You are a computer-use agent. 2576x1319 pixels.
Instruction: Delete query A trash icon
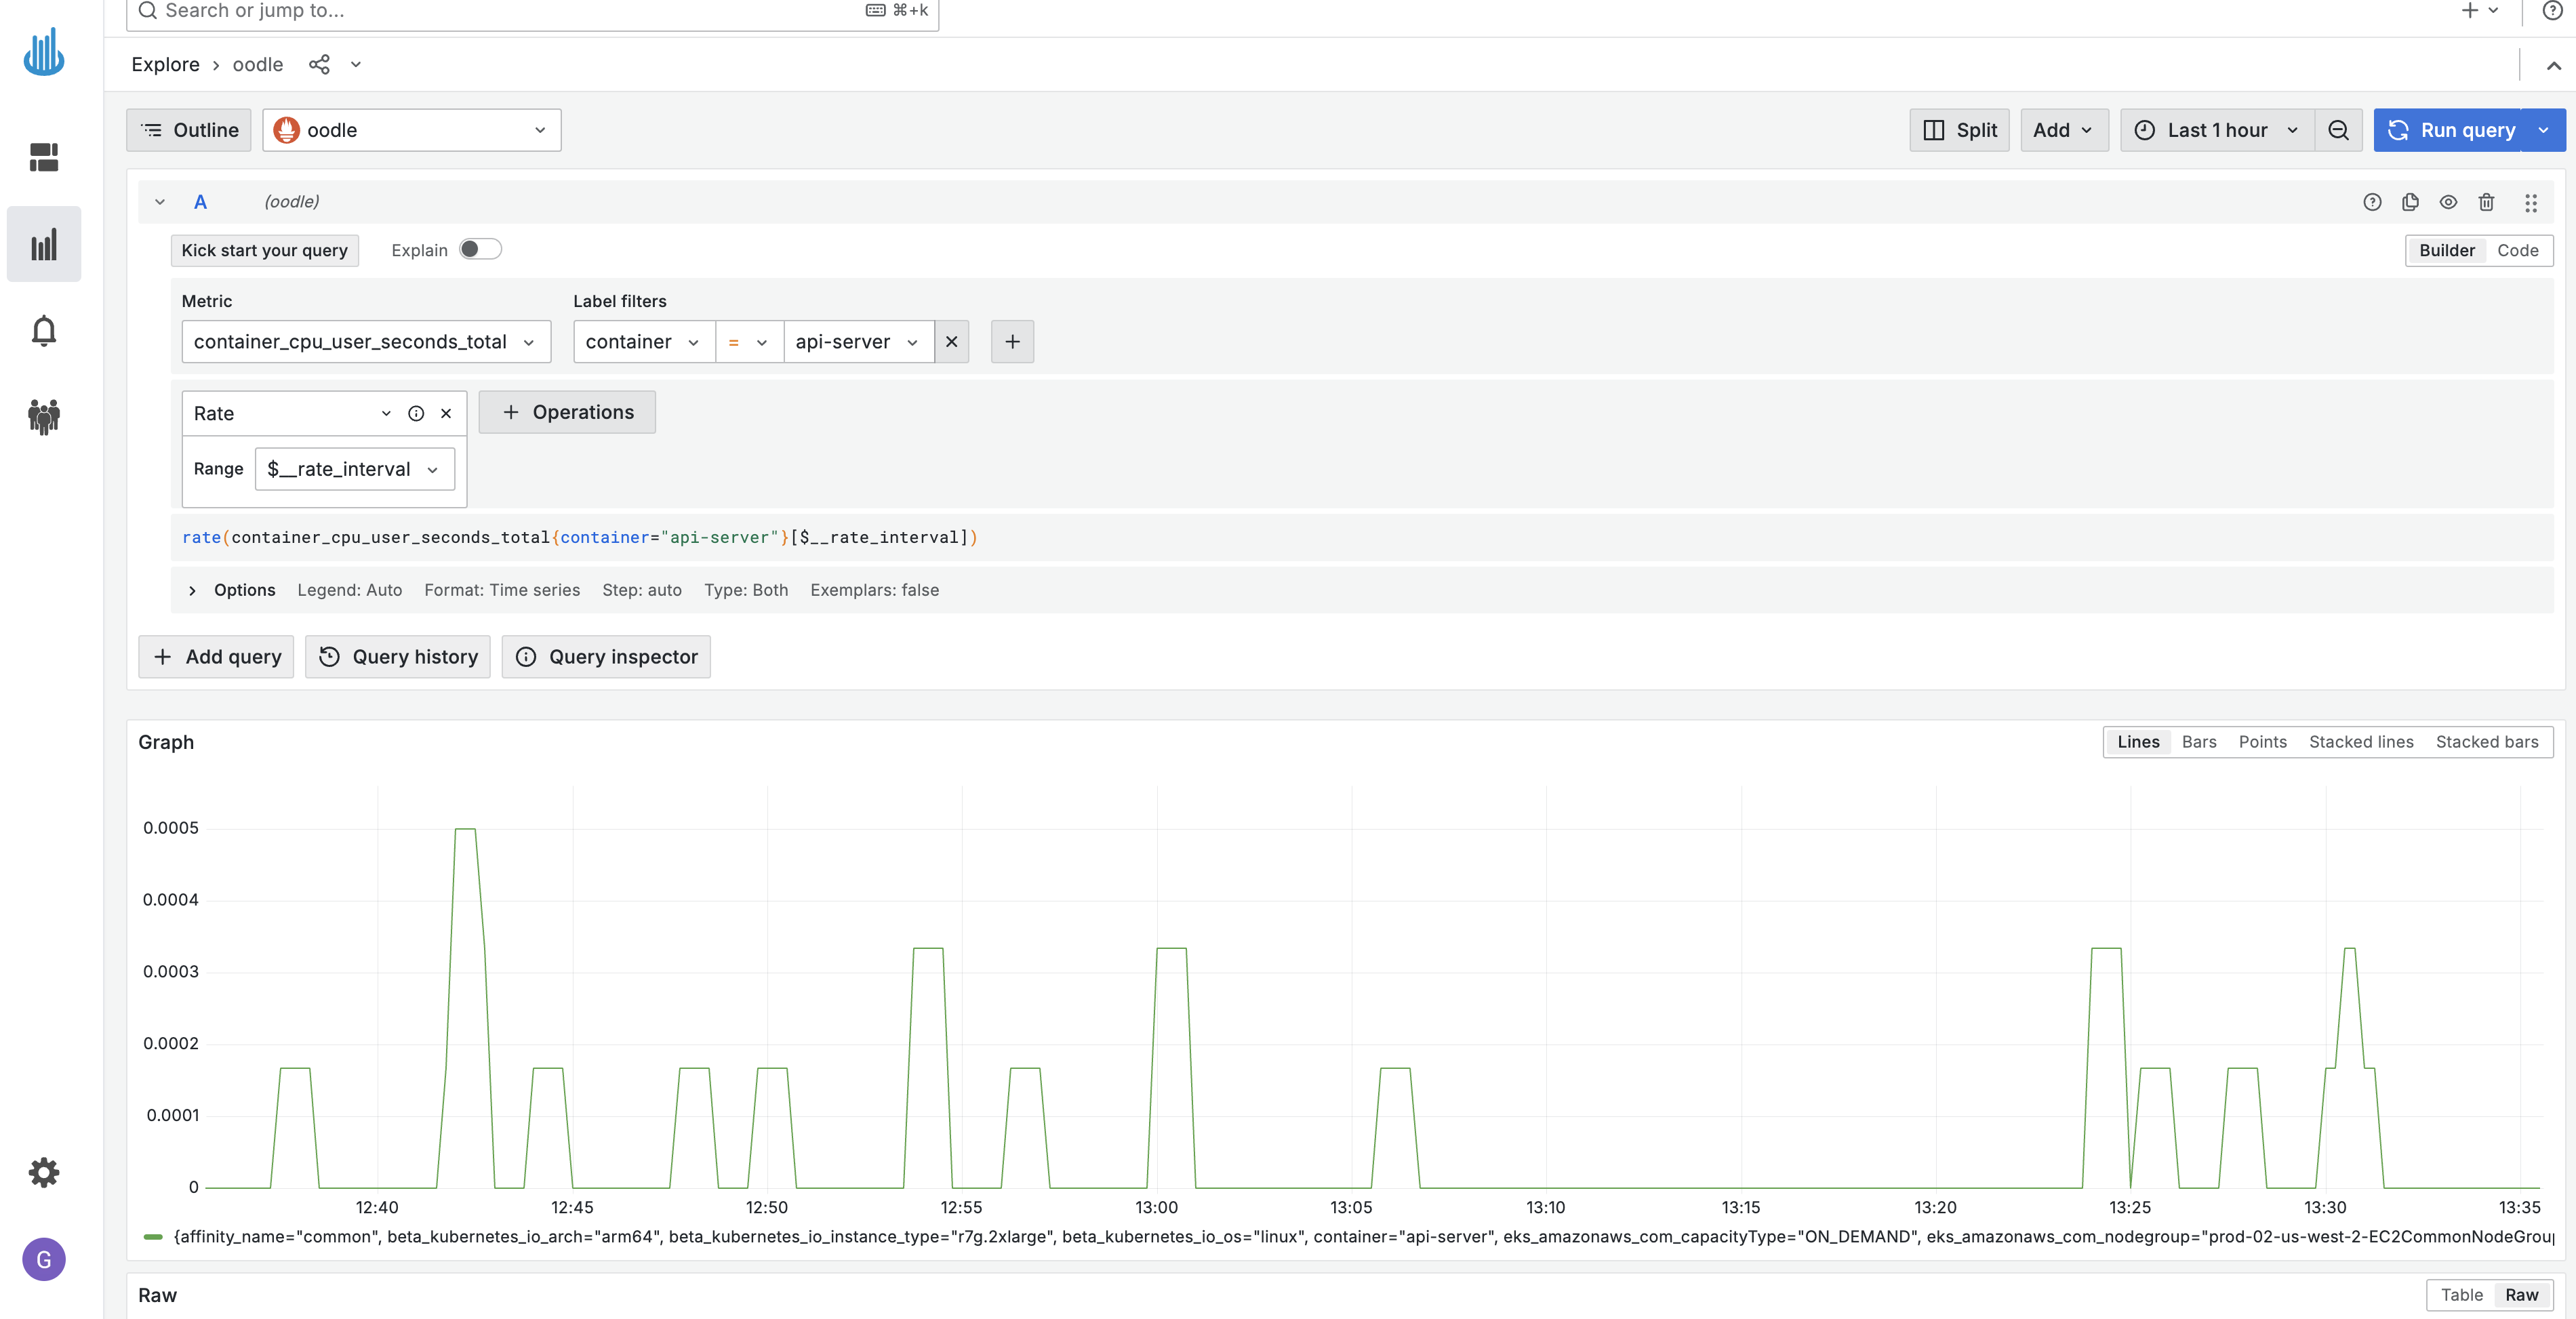(x=2486, y=202)
